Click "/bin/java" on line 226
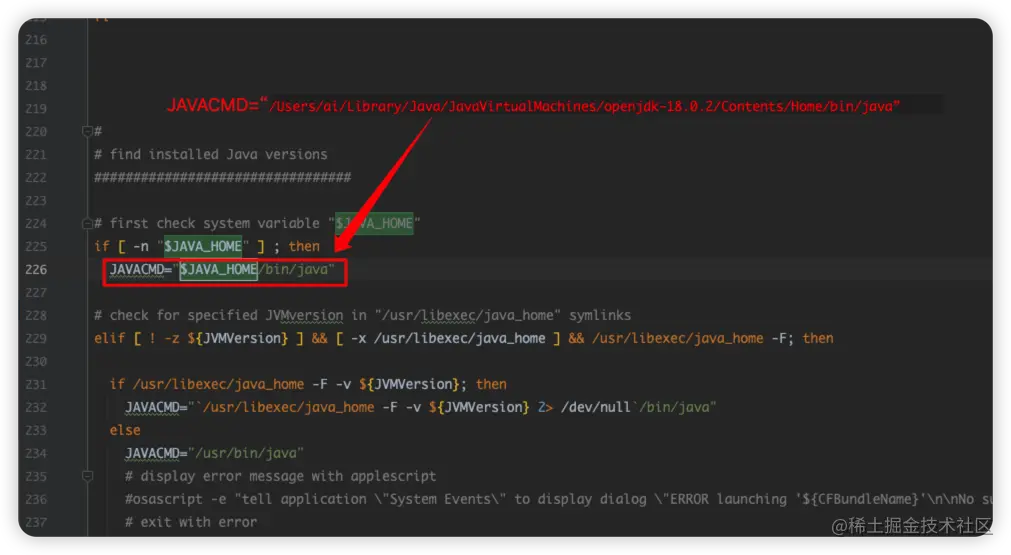 pyautogui.click(x=293, y=269)
